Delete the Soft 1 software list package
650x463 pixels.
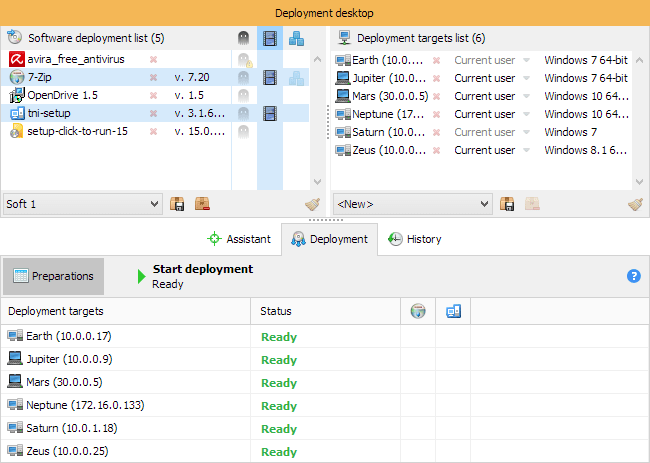coord(202,204)
